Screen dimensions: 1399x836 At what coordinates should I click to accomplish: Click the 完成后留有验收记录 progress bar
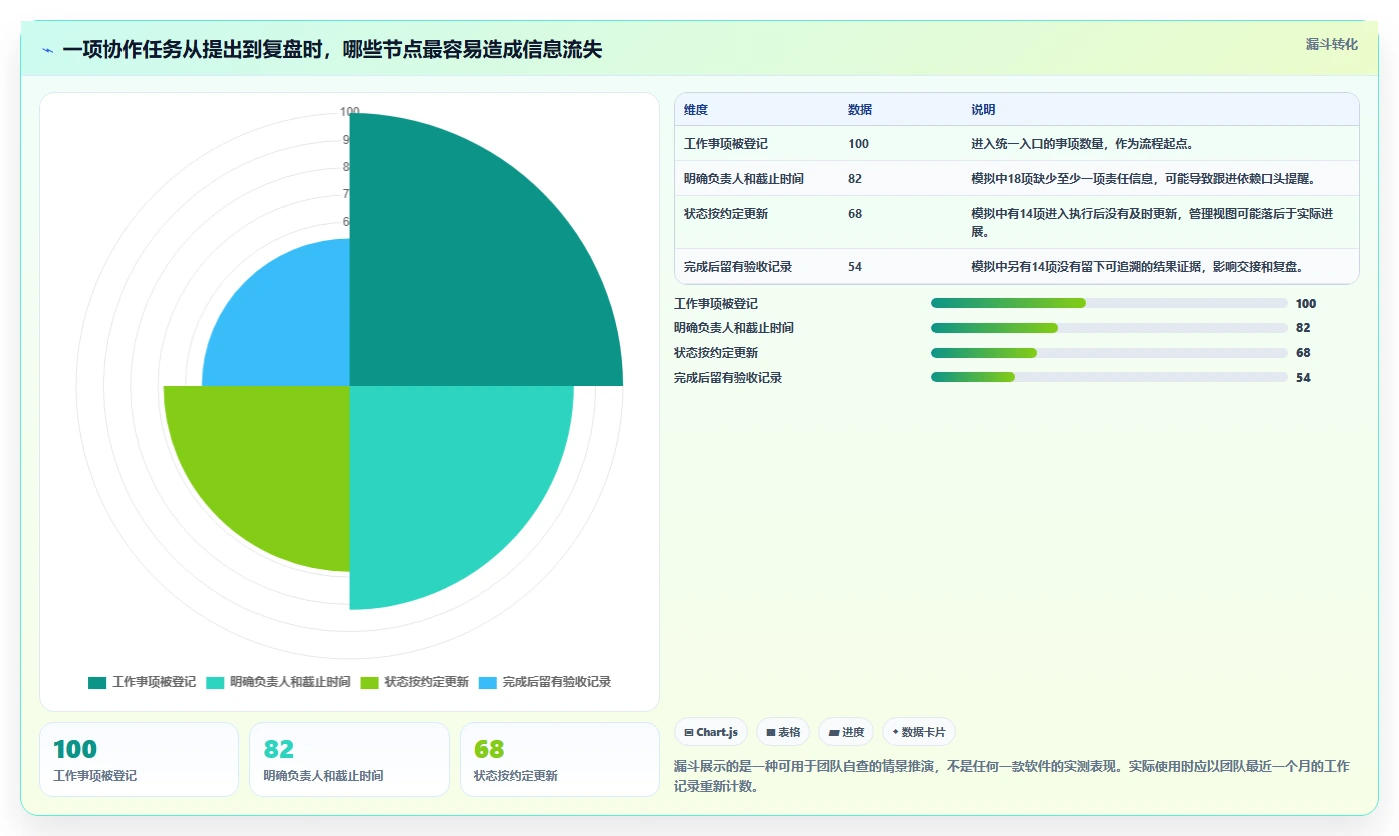[x=1109, y=377]
